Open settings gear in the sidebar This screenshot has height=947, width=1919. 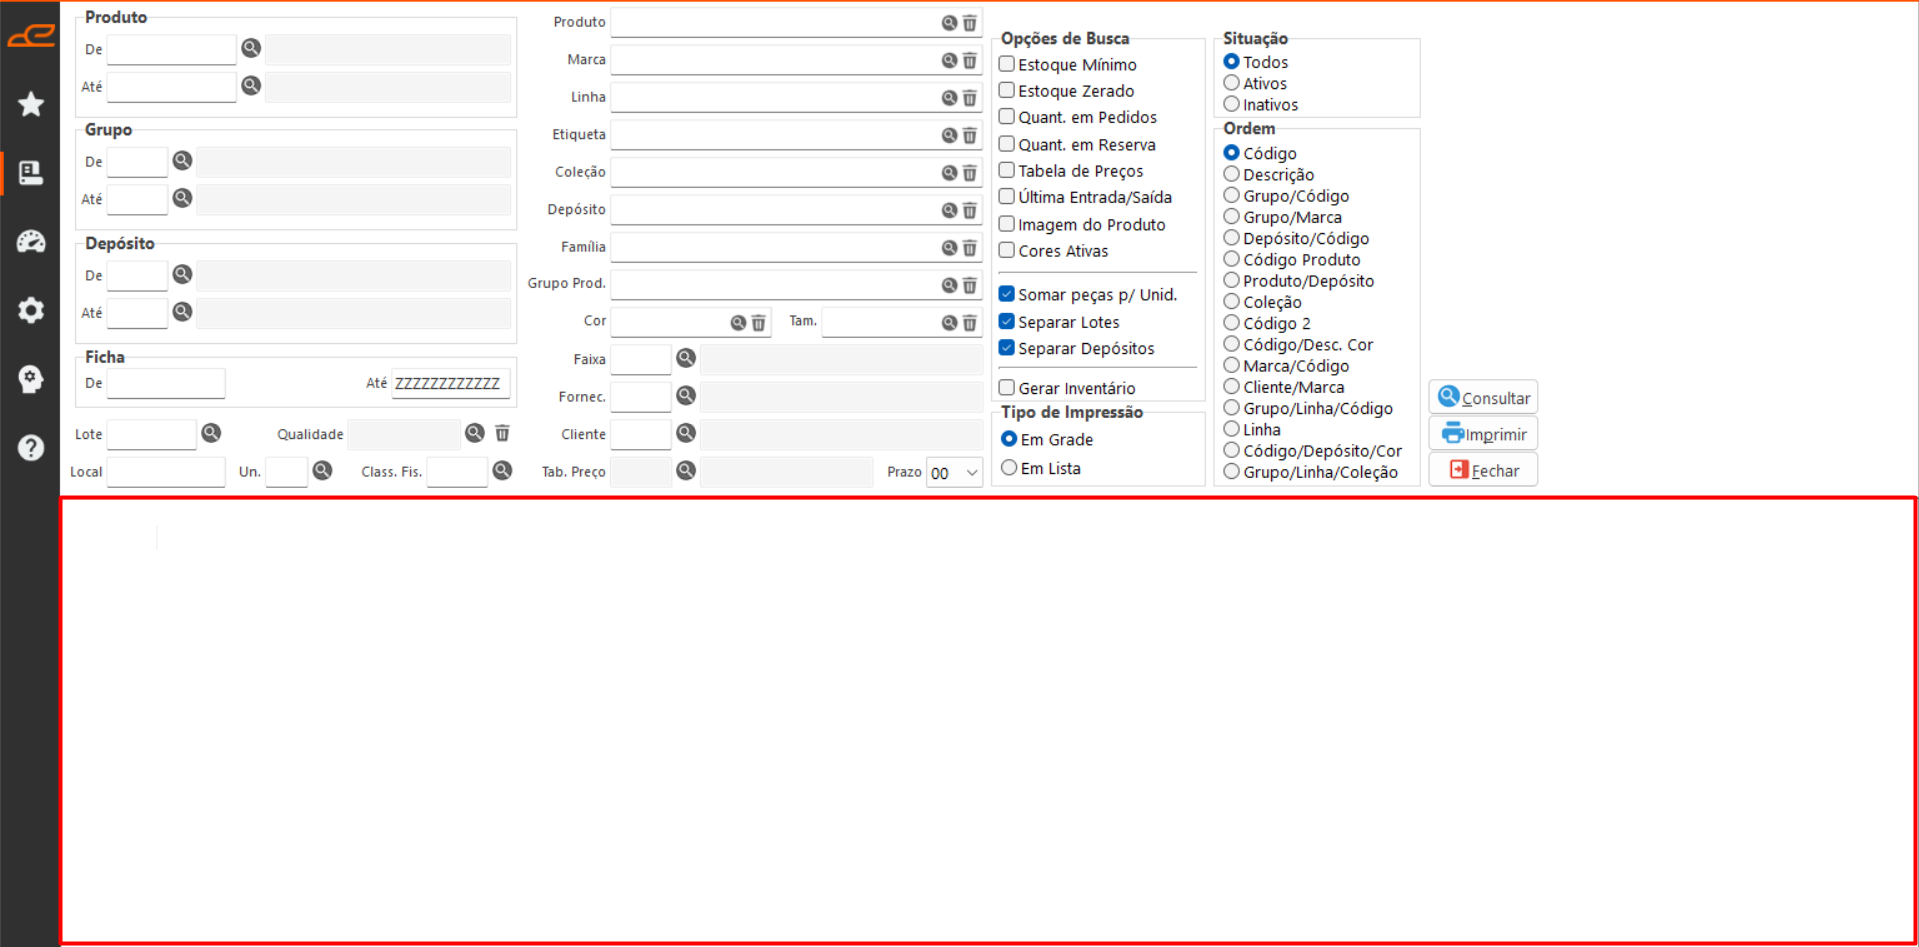click(x=31, y=310)
